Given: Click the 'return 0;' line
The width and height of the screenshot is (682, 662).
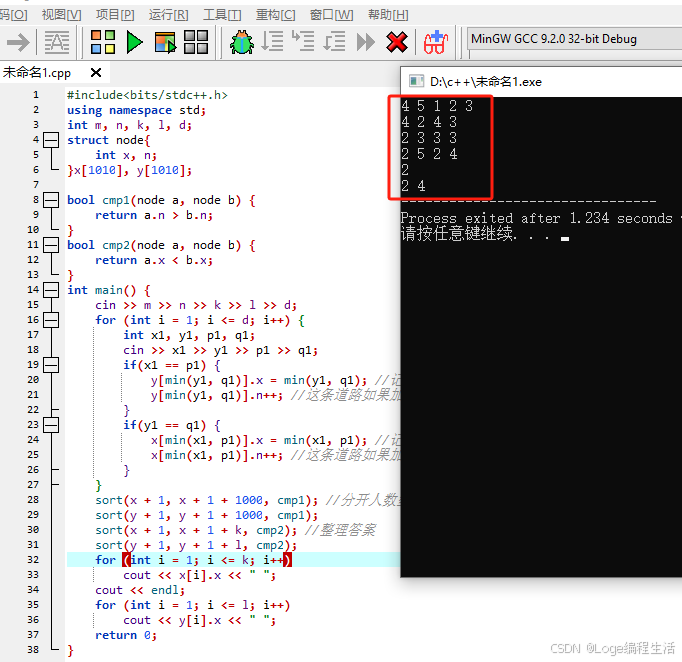Looking at the screenshot, I should [126, 635].
